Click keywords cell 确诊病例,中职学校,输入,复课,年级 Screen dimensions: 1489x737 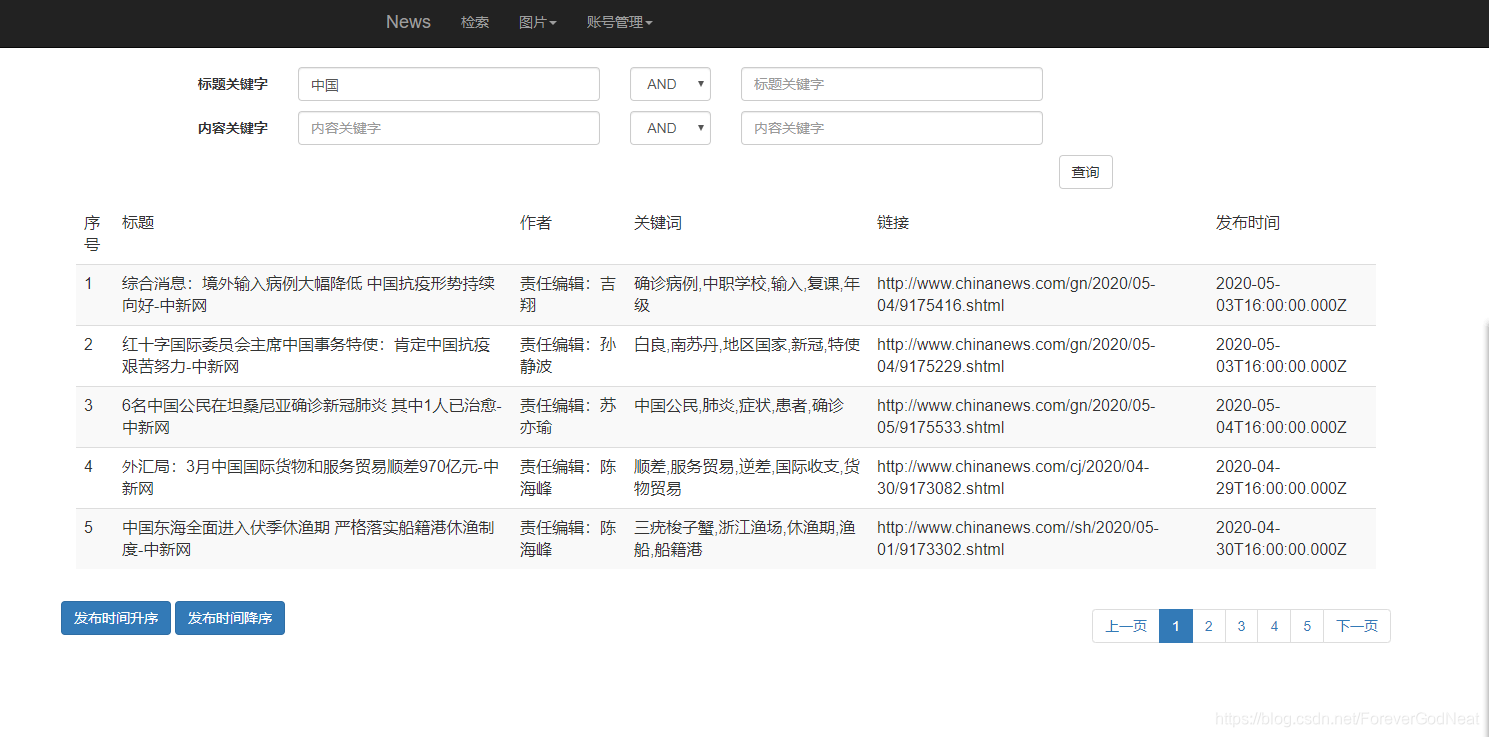(747, 294)
